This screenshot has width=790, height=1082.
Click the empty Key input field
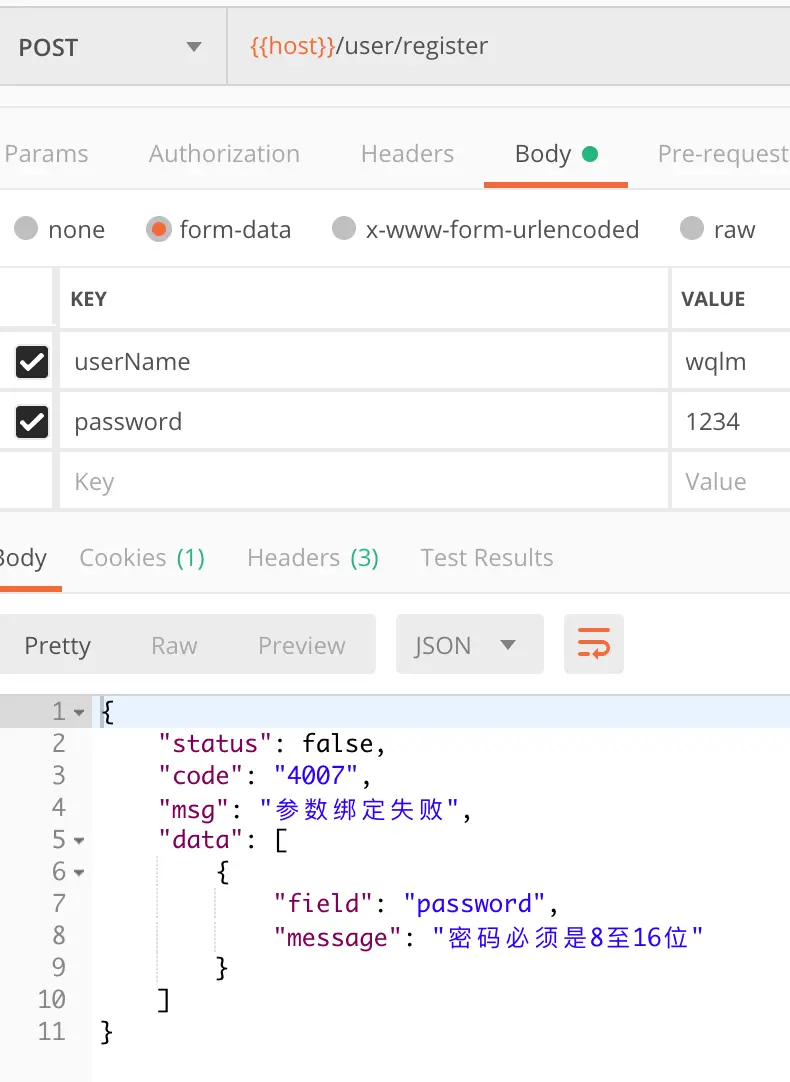click(360, 482)
